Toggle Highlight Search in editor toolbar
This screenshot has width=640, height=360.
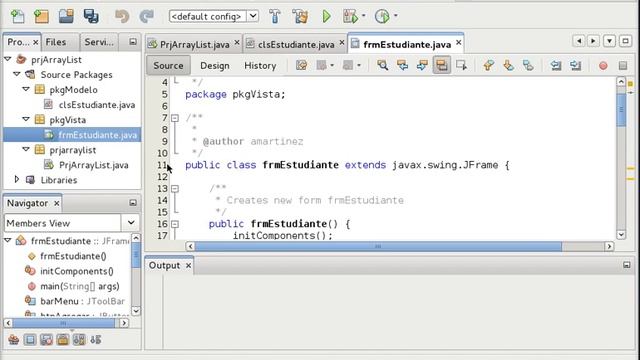442,65
